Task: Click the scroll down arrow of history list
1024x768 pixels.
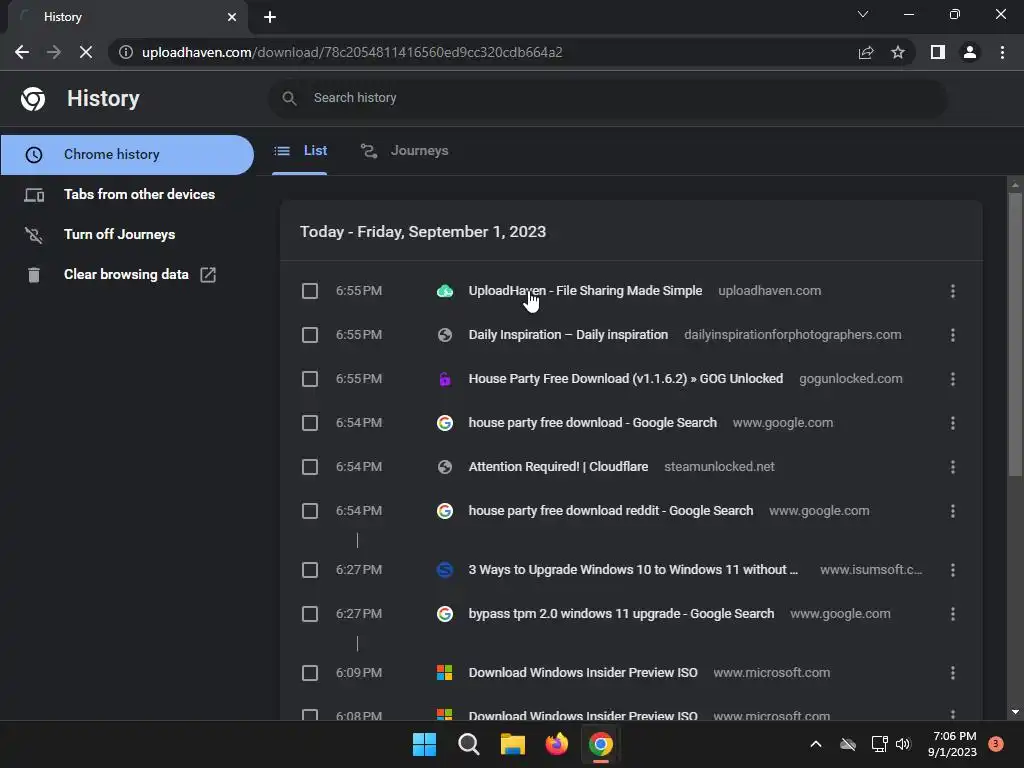Action: (1015, 712)
